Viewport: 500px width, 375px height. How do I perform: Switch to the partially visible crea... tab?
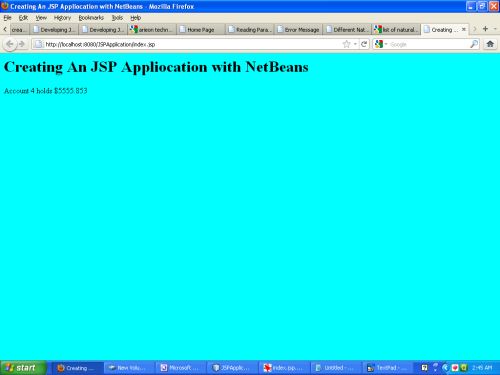[x=19, y=30]
